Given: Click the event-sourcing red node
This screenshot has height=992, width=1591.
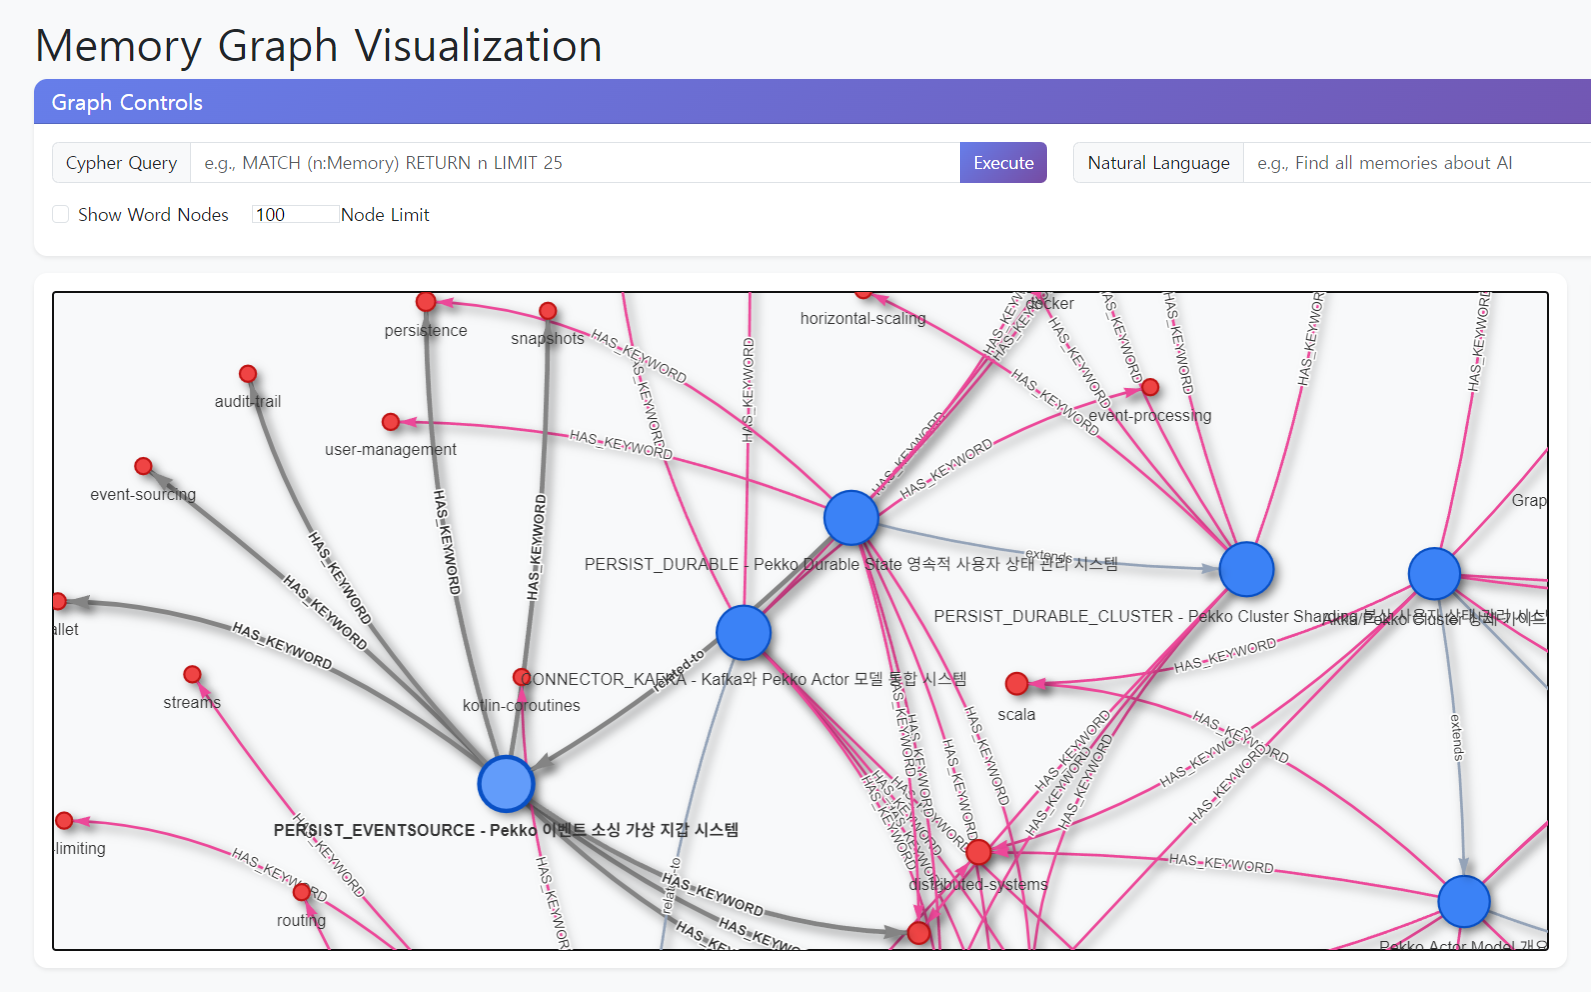Looking at the screenshot, I should (143, 467).
